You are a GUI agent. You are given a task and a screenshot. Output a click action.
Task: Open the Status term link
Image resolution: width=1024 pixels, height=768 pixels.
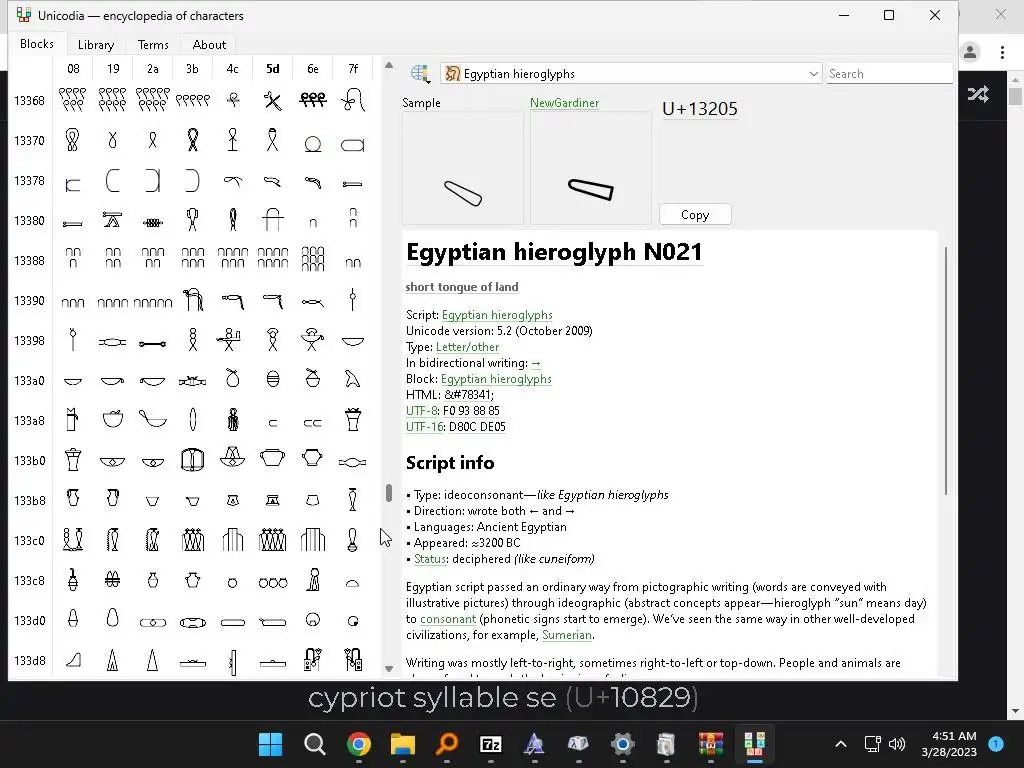pos(430,559)
